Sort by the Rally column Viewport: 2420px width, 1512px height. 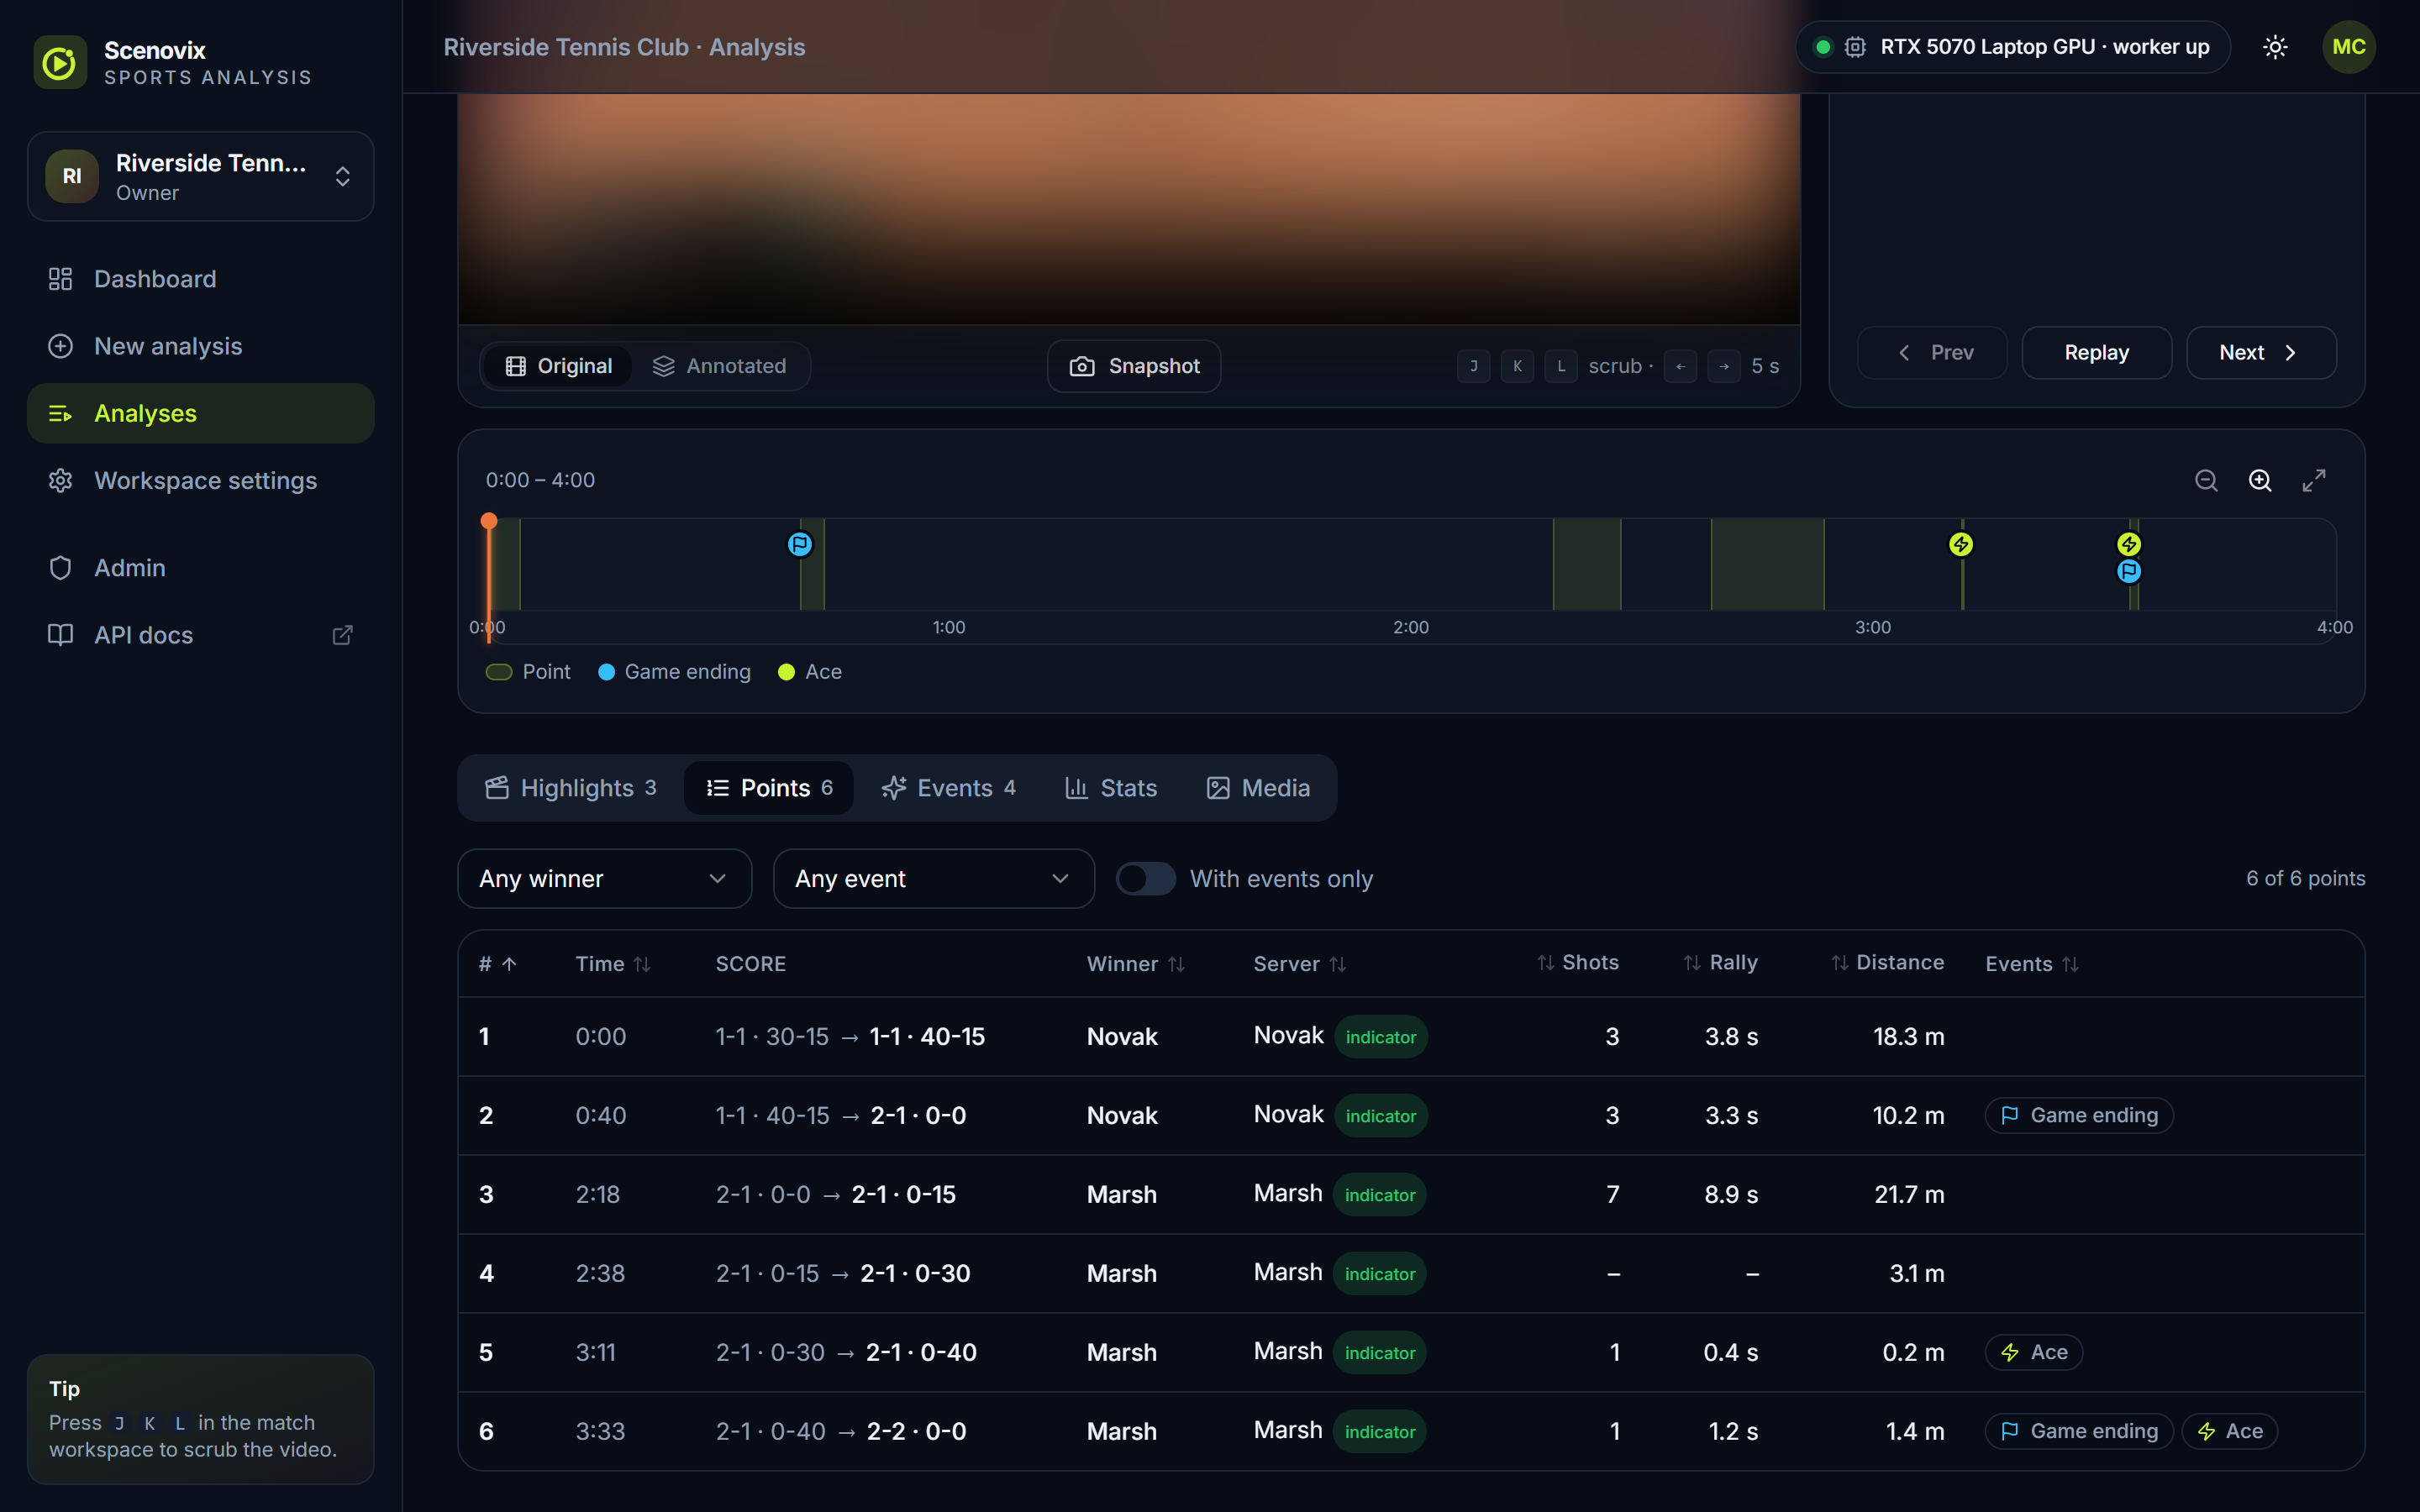[x=1720, y=962]
